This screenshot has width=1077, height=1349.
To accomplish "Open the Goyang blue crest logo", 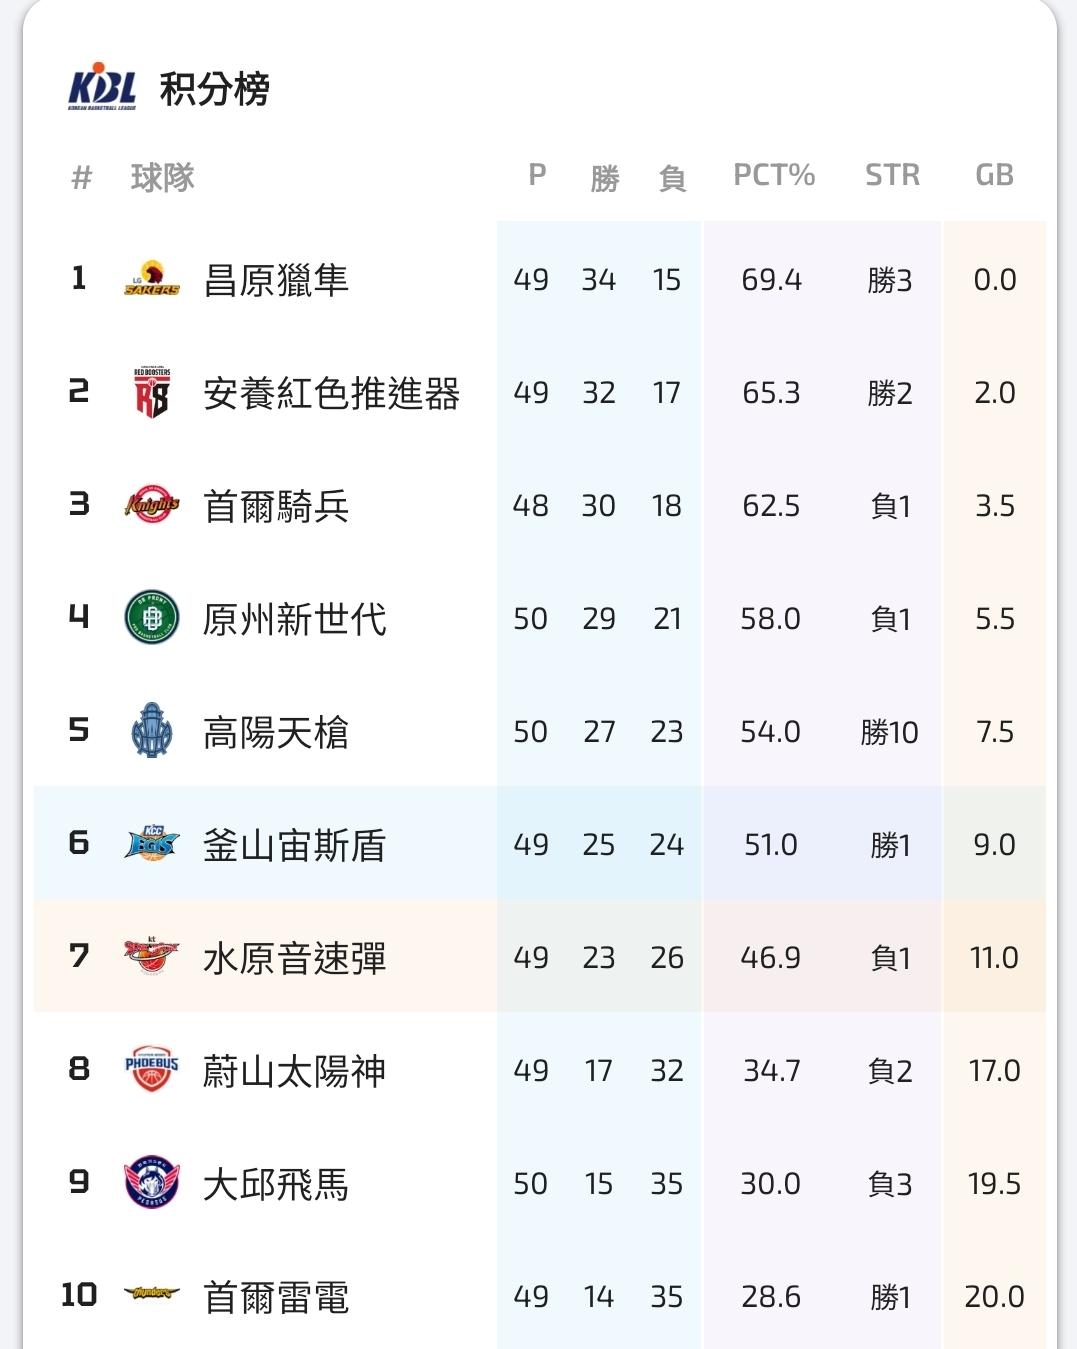I will pyautogui.click(x=152, y=731).
